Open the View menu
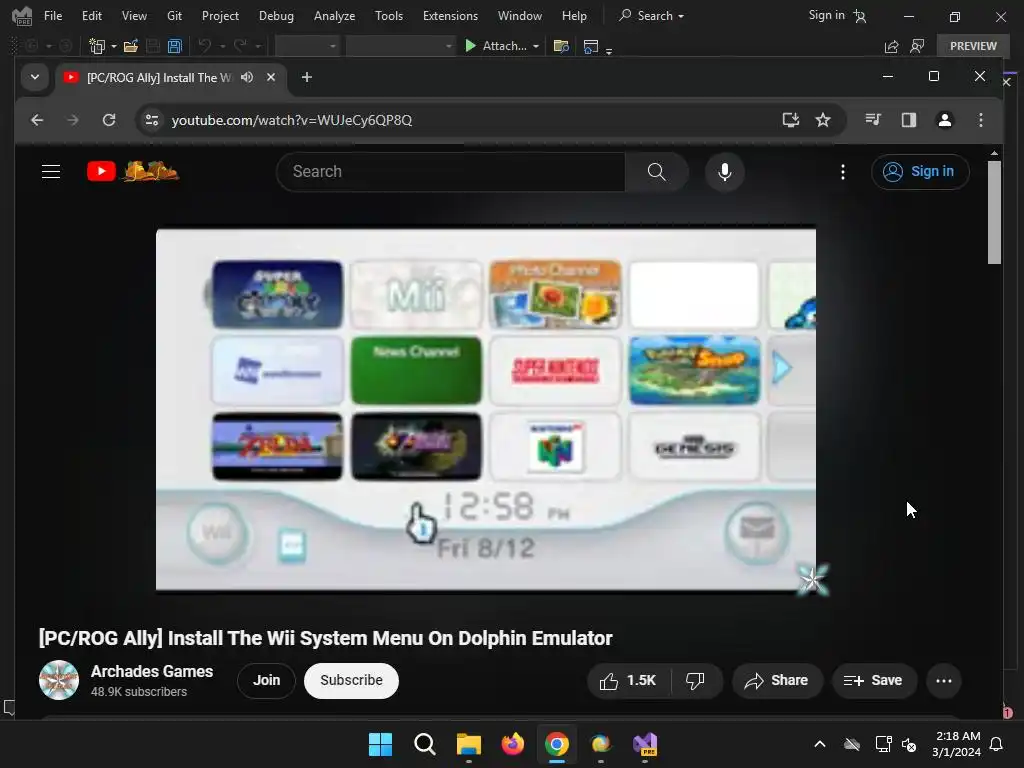This screenshot has width=1024, height=768. pos(134,16)
